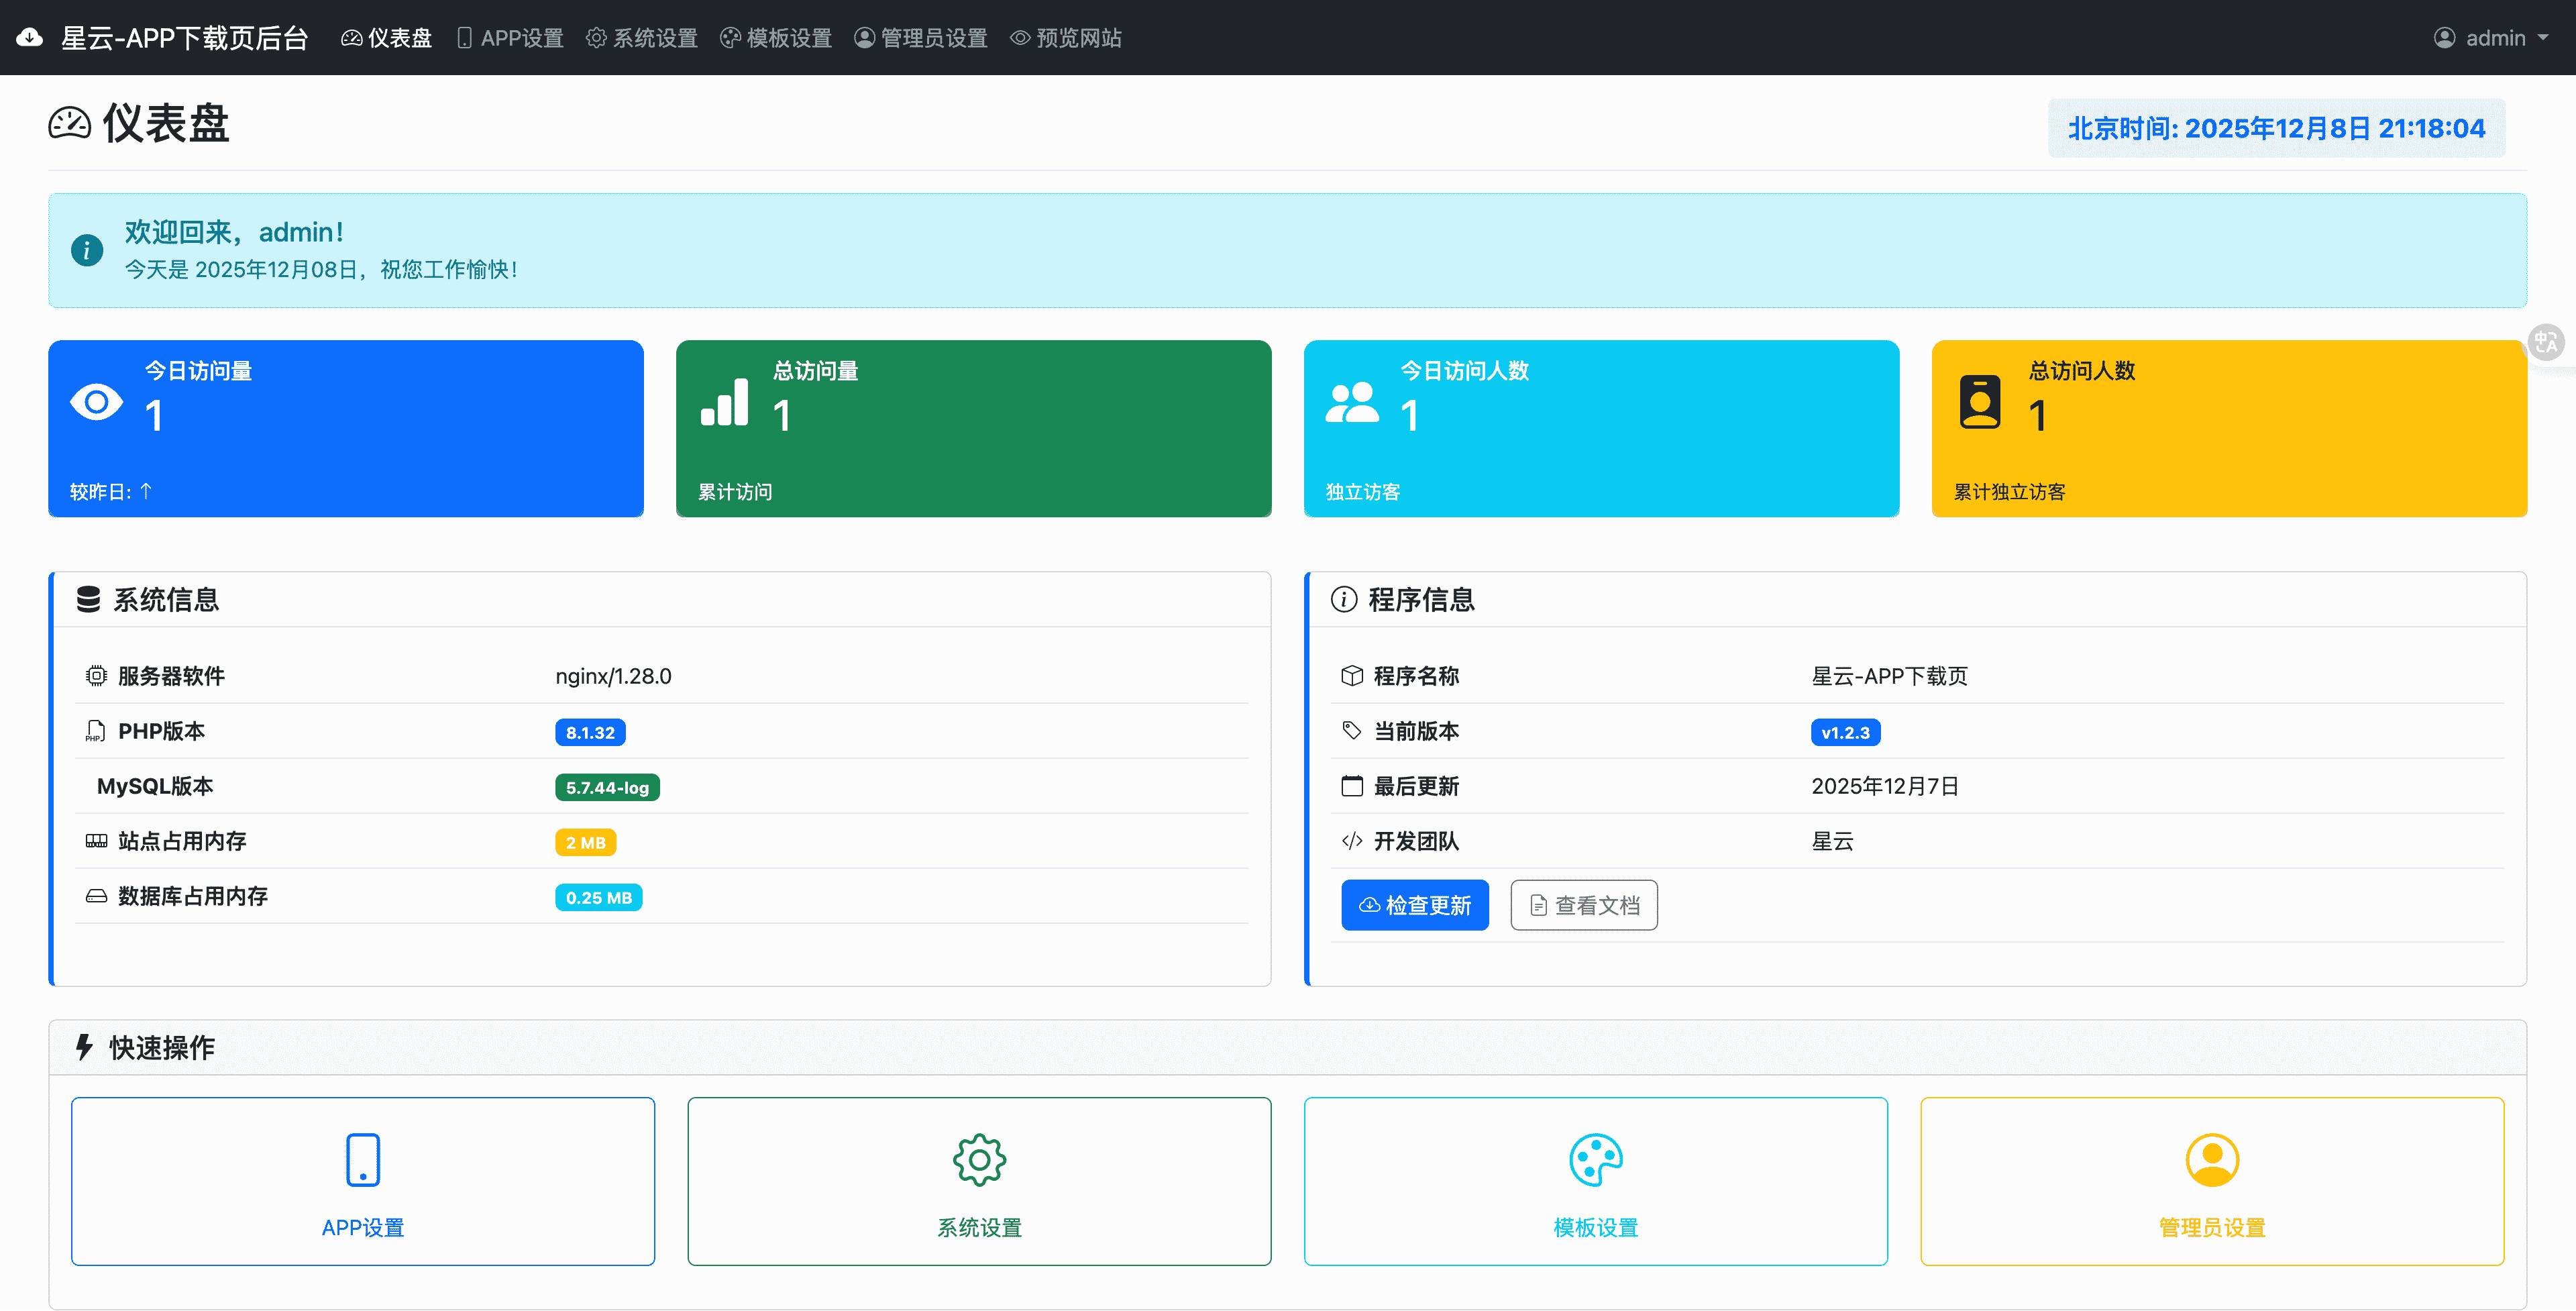Click the translate floating icon at right edge
This screenshot has height=1311, width=2576.
click(x=2546, y=342)
